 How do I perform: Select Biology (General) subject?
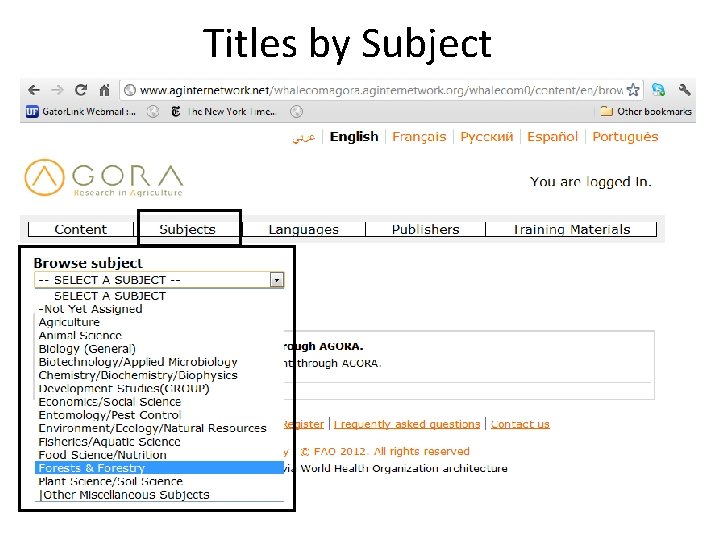tap(159, 349)
